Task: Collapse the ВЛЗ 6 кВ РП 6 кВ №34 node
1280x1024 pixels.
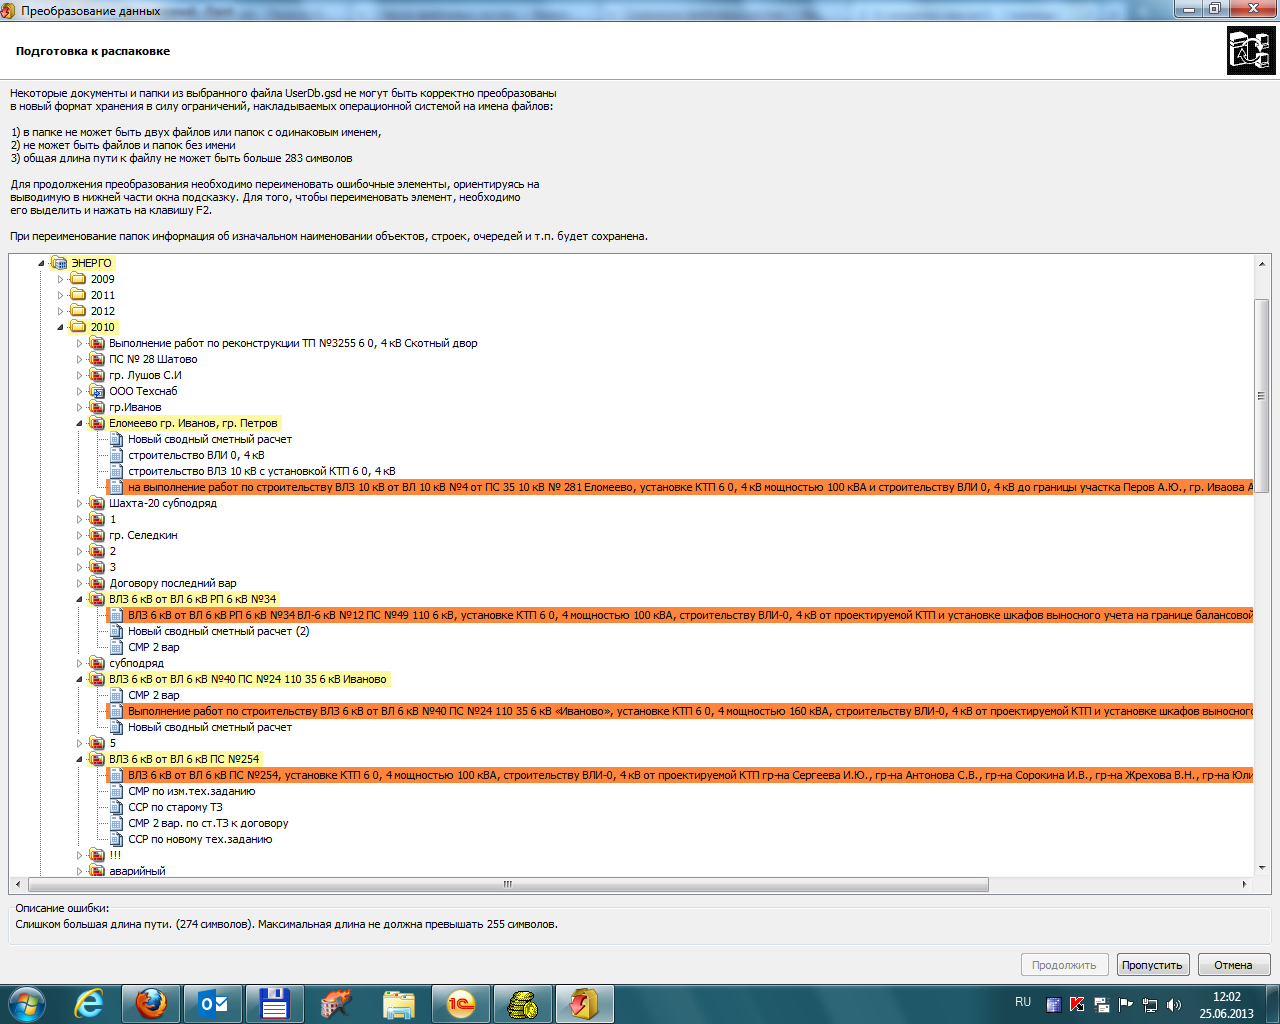Action: (80, 599)
